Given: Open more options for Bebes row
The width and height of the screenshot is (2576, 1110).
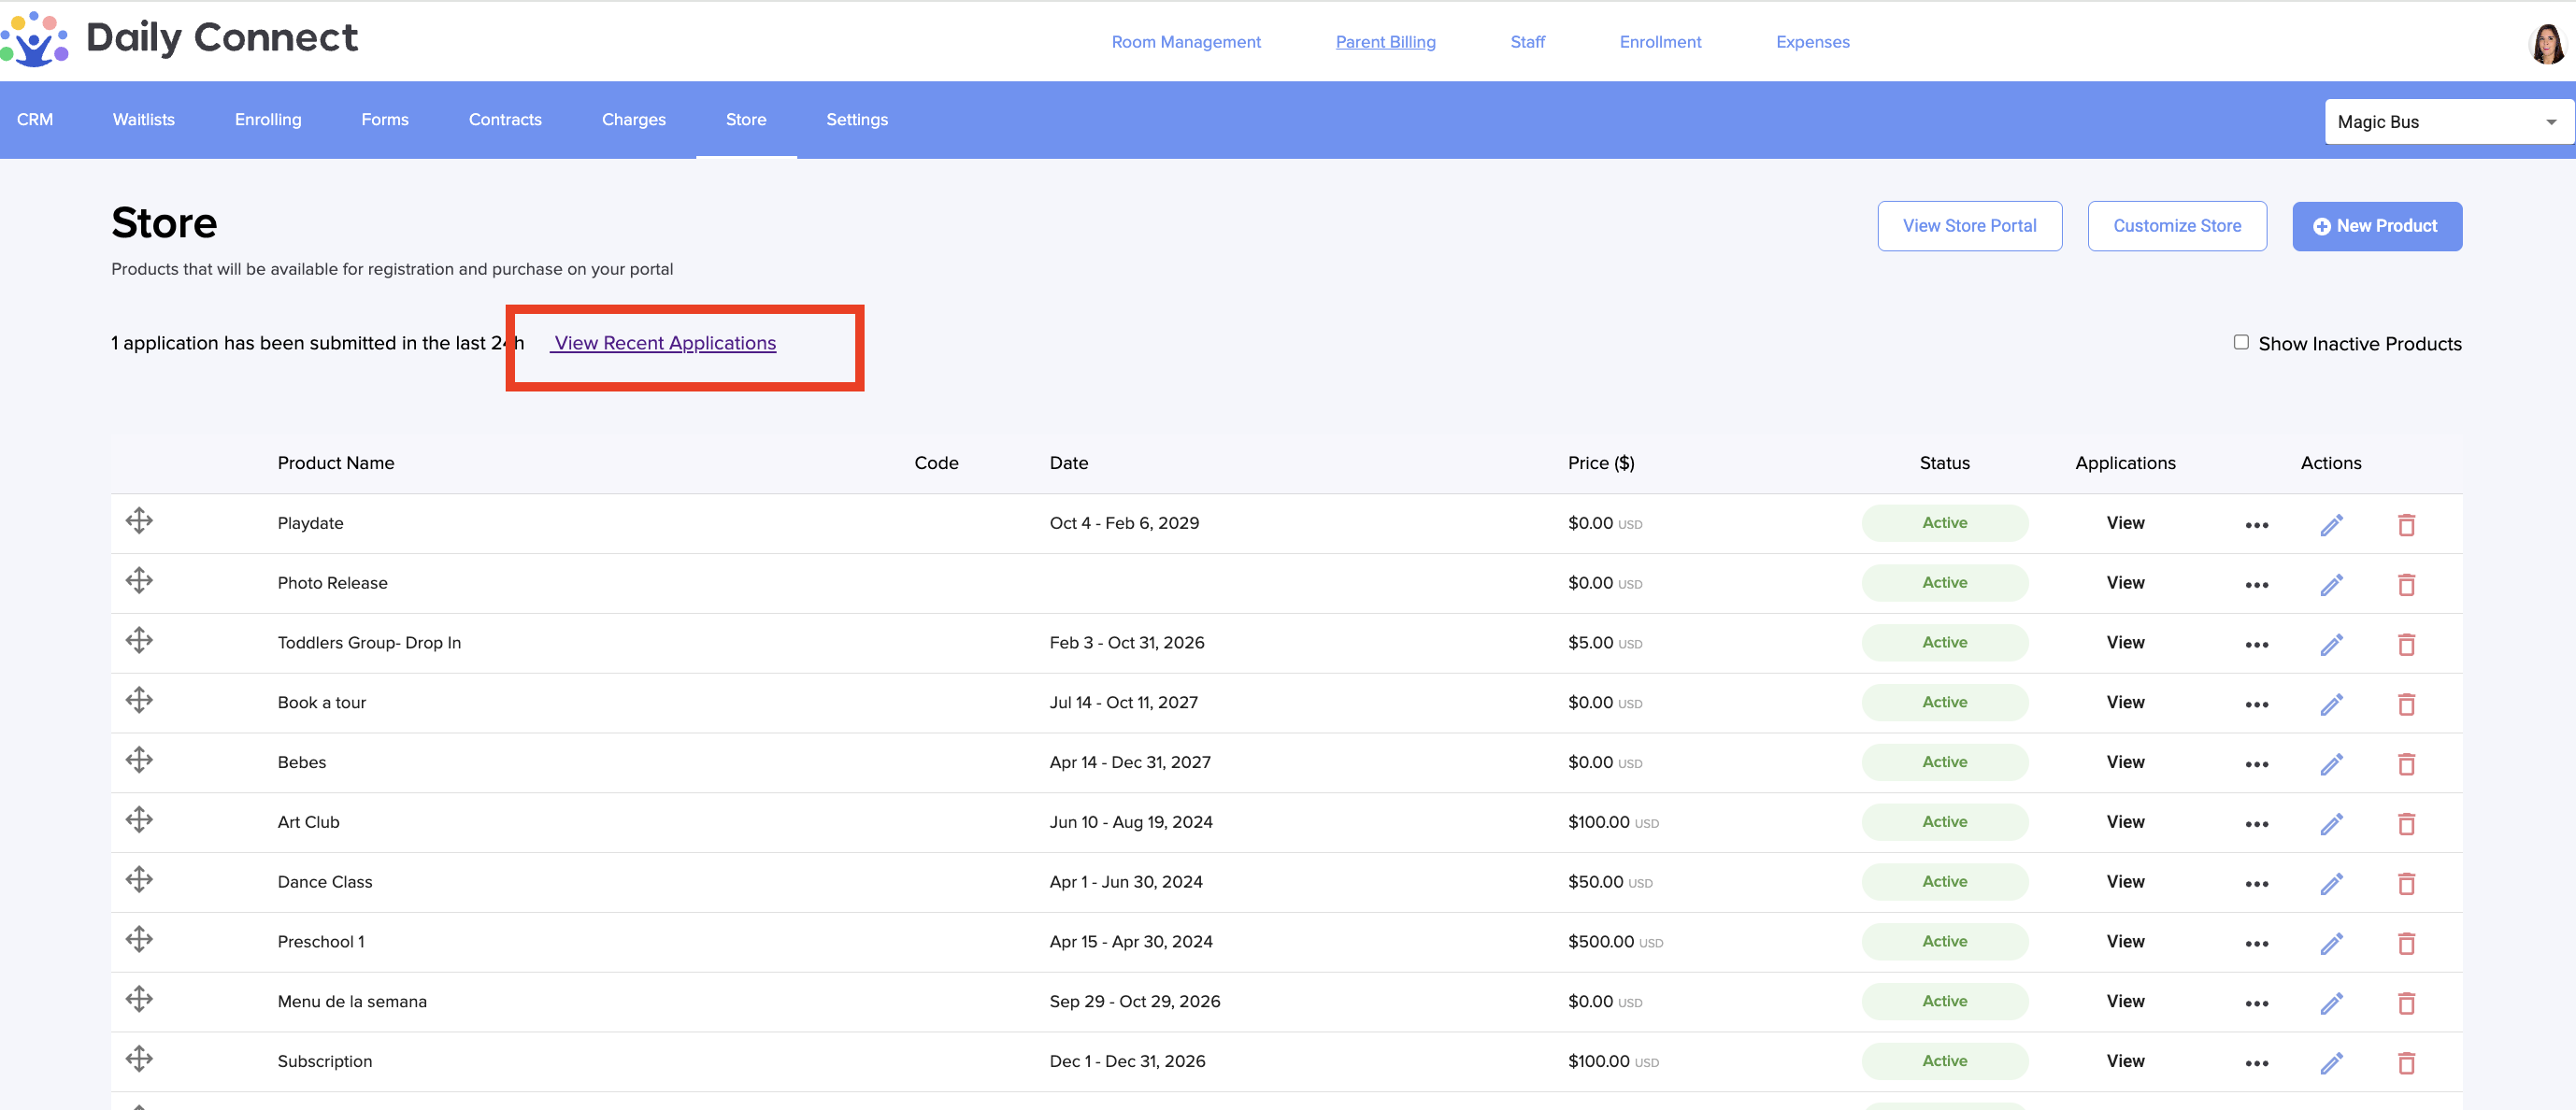Looking at the screenshot, I should coord(2256,764).
